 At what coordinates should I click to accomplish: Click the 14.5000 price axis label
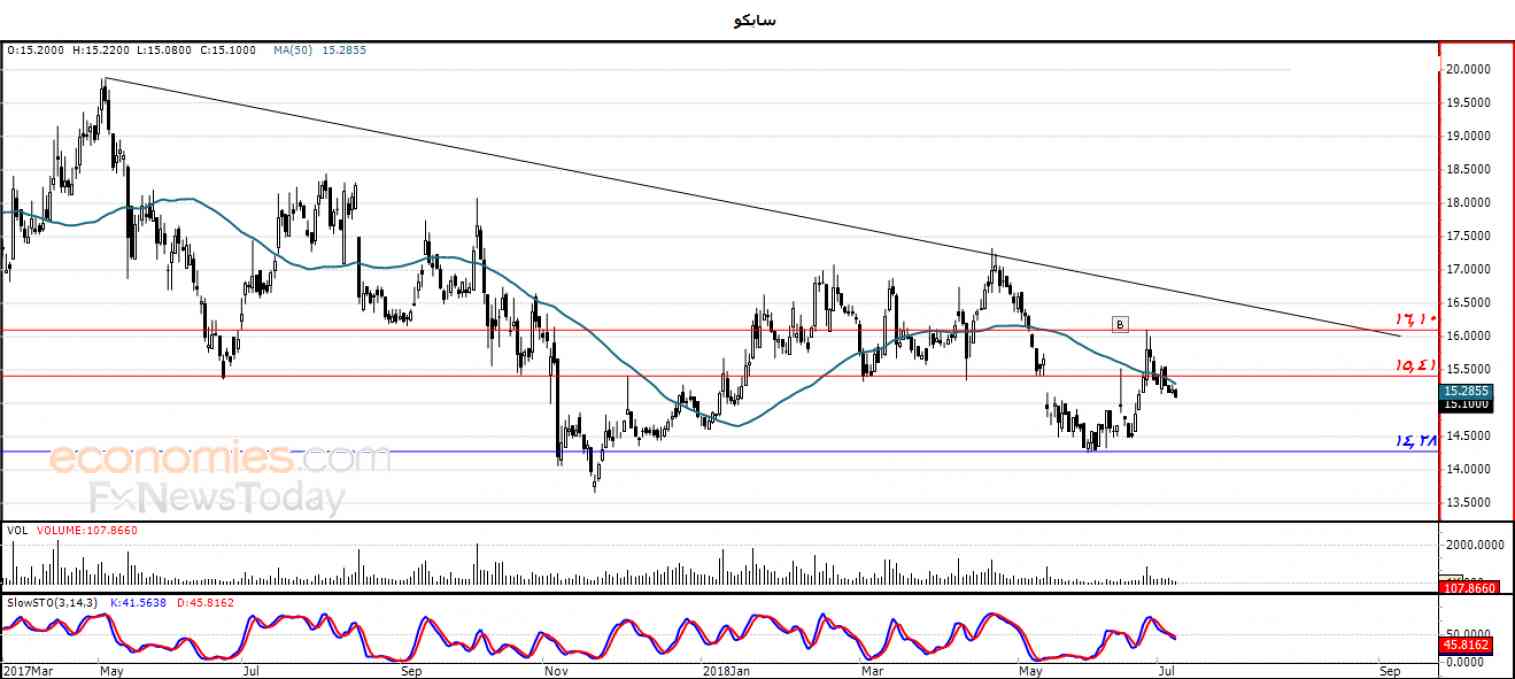1469,436
